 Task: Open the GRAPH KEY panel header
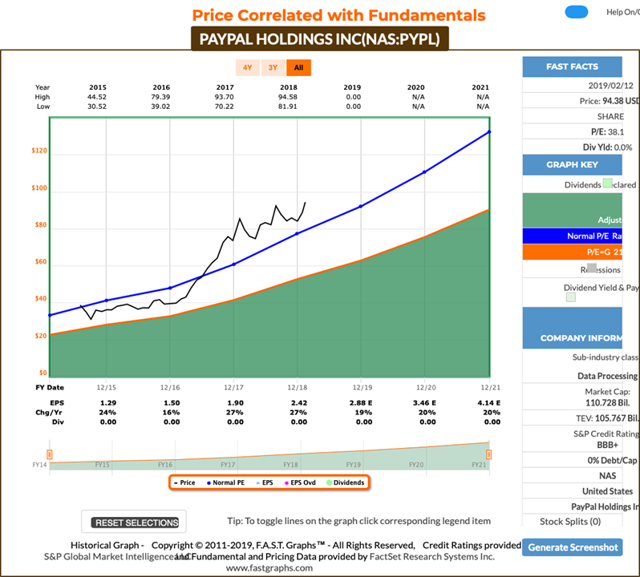point(572,165)
